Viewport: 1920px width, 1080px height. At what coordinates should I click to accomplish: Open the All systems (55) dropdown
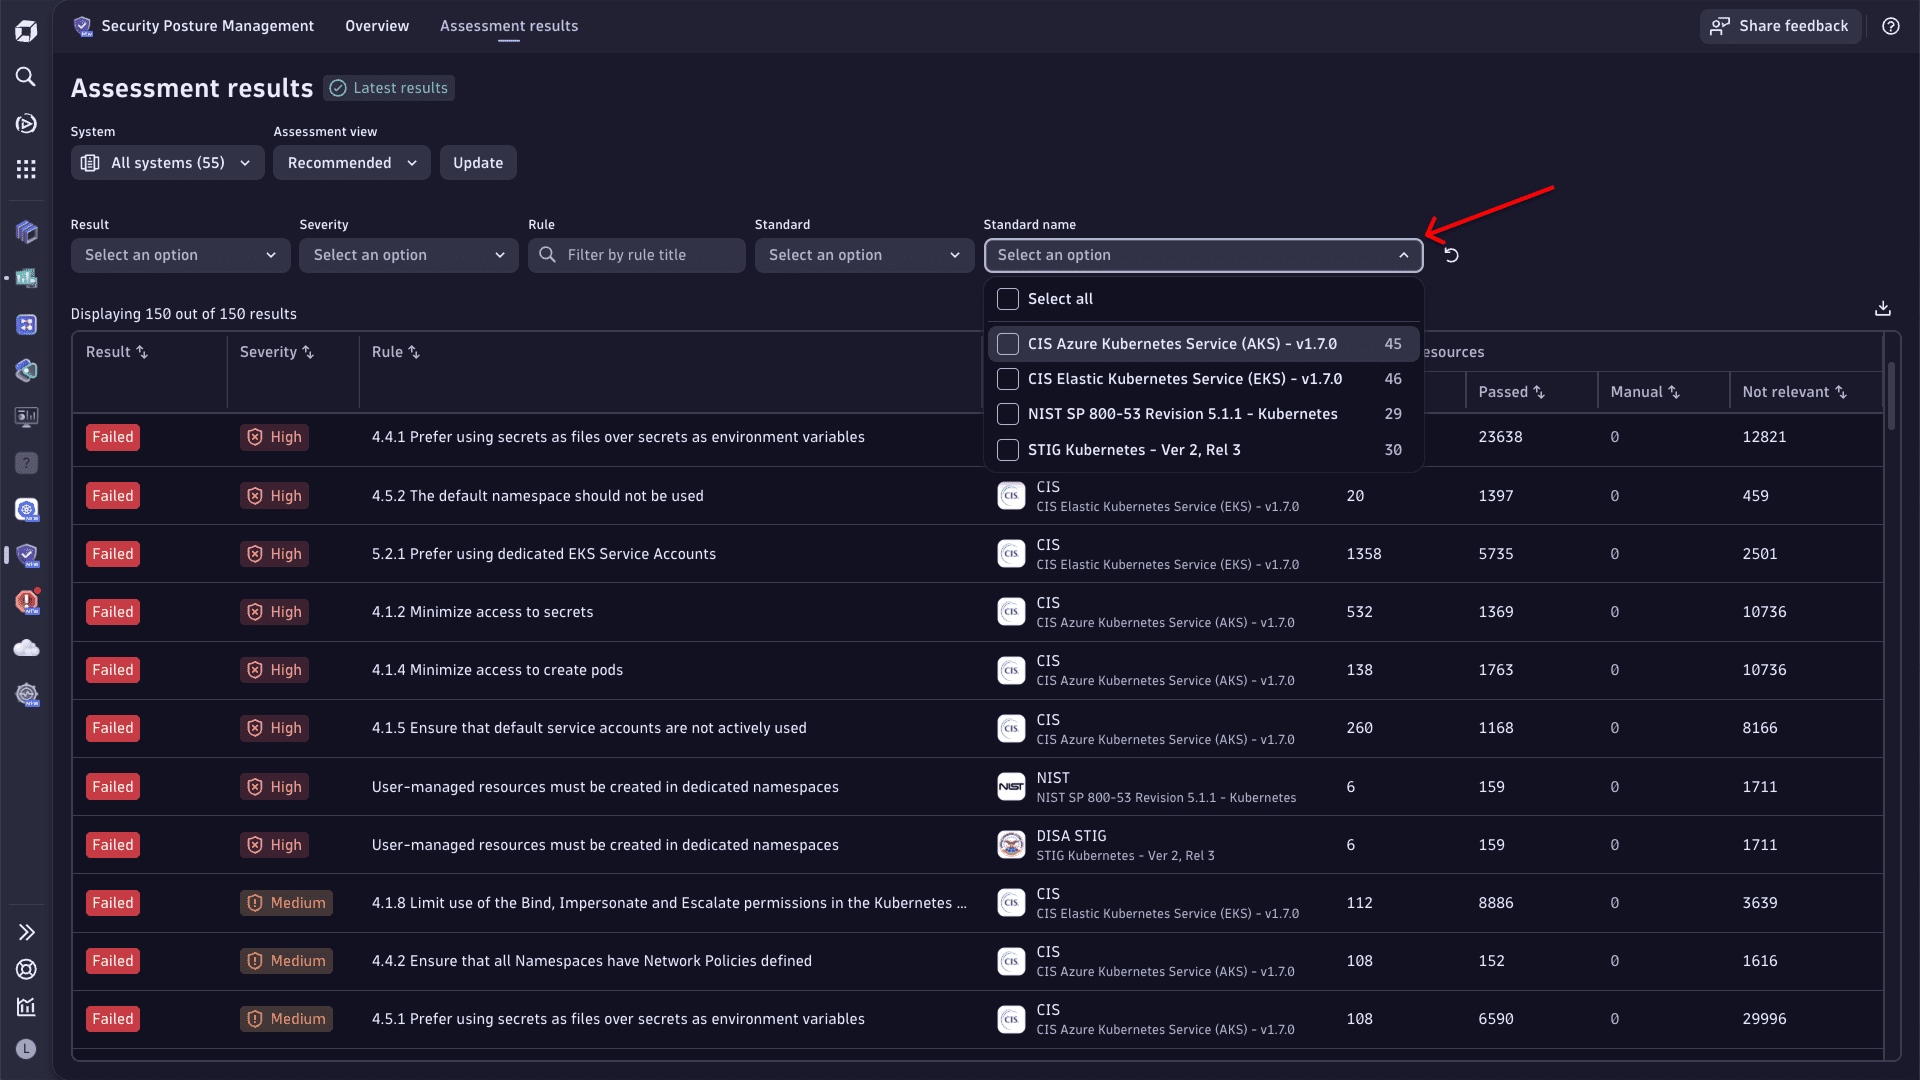point(167,163)
